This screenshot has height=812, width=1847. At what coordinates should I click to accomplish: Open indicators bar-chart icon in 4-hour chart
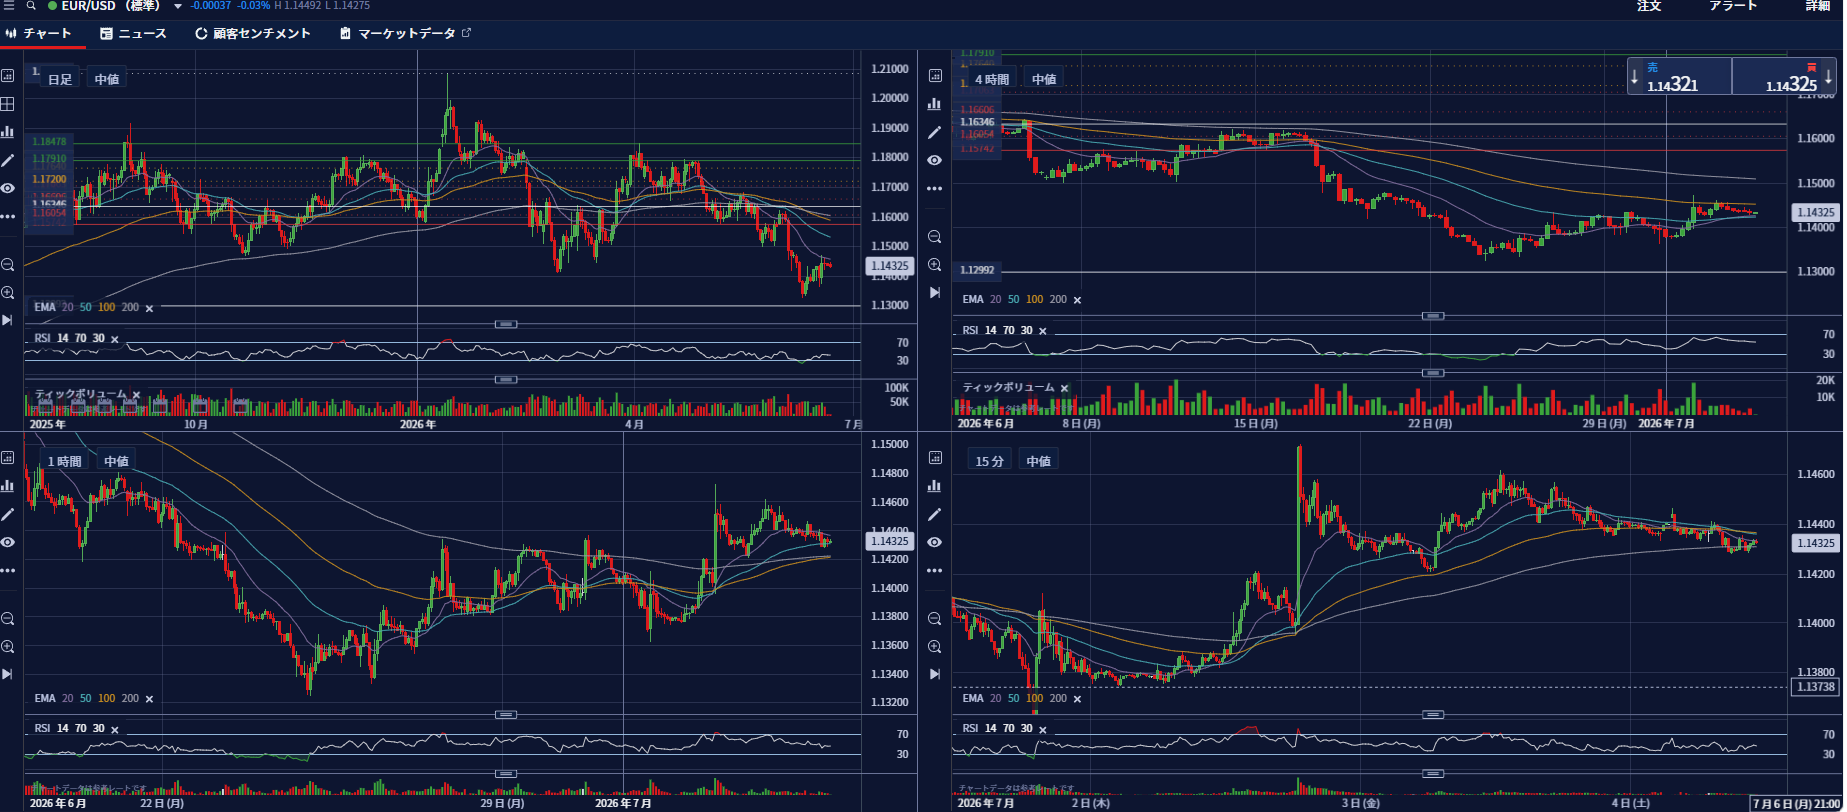(x=935, y=104)
